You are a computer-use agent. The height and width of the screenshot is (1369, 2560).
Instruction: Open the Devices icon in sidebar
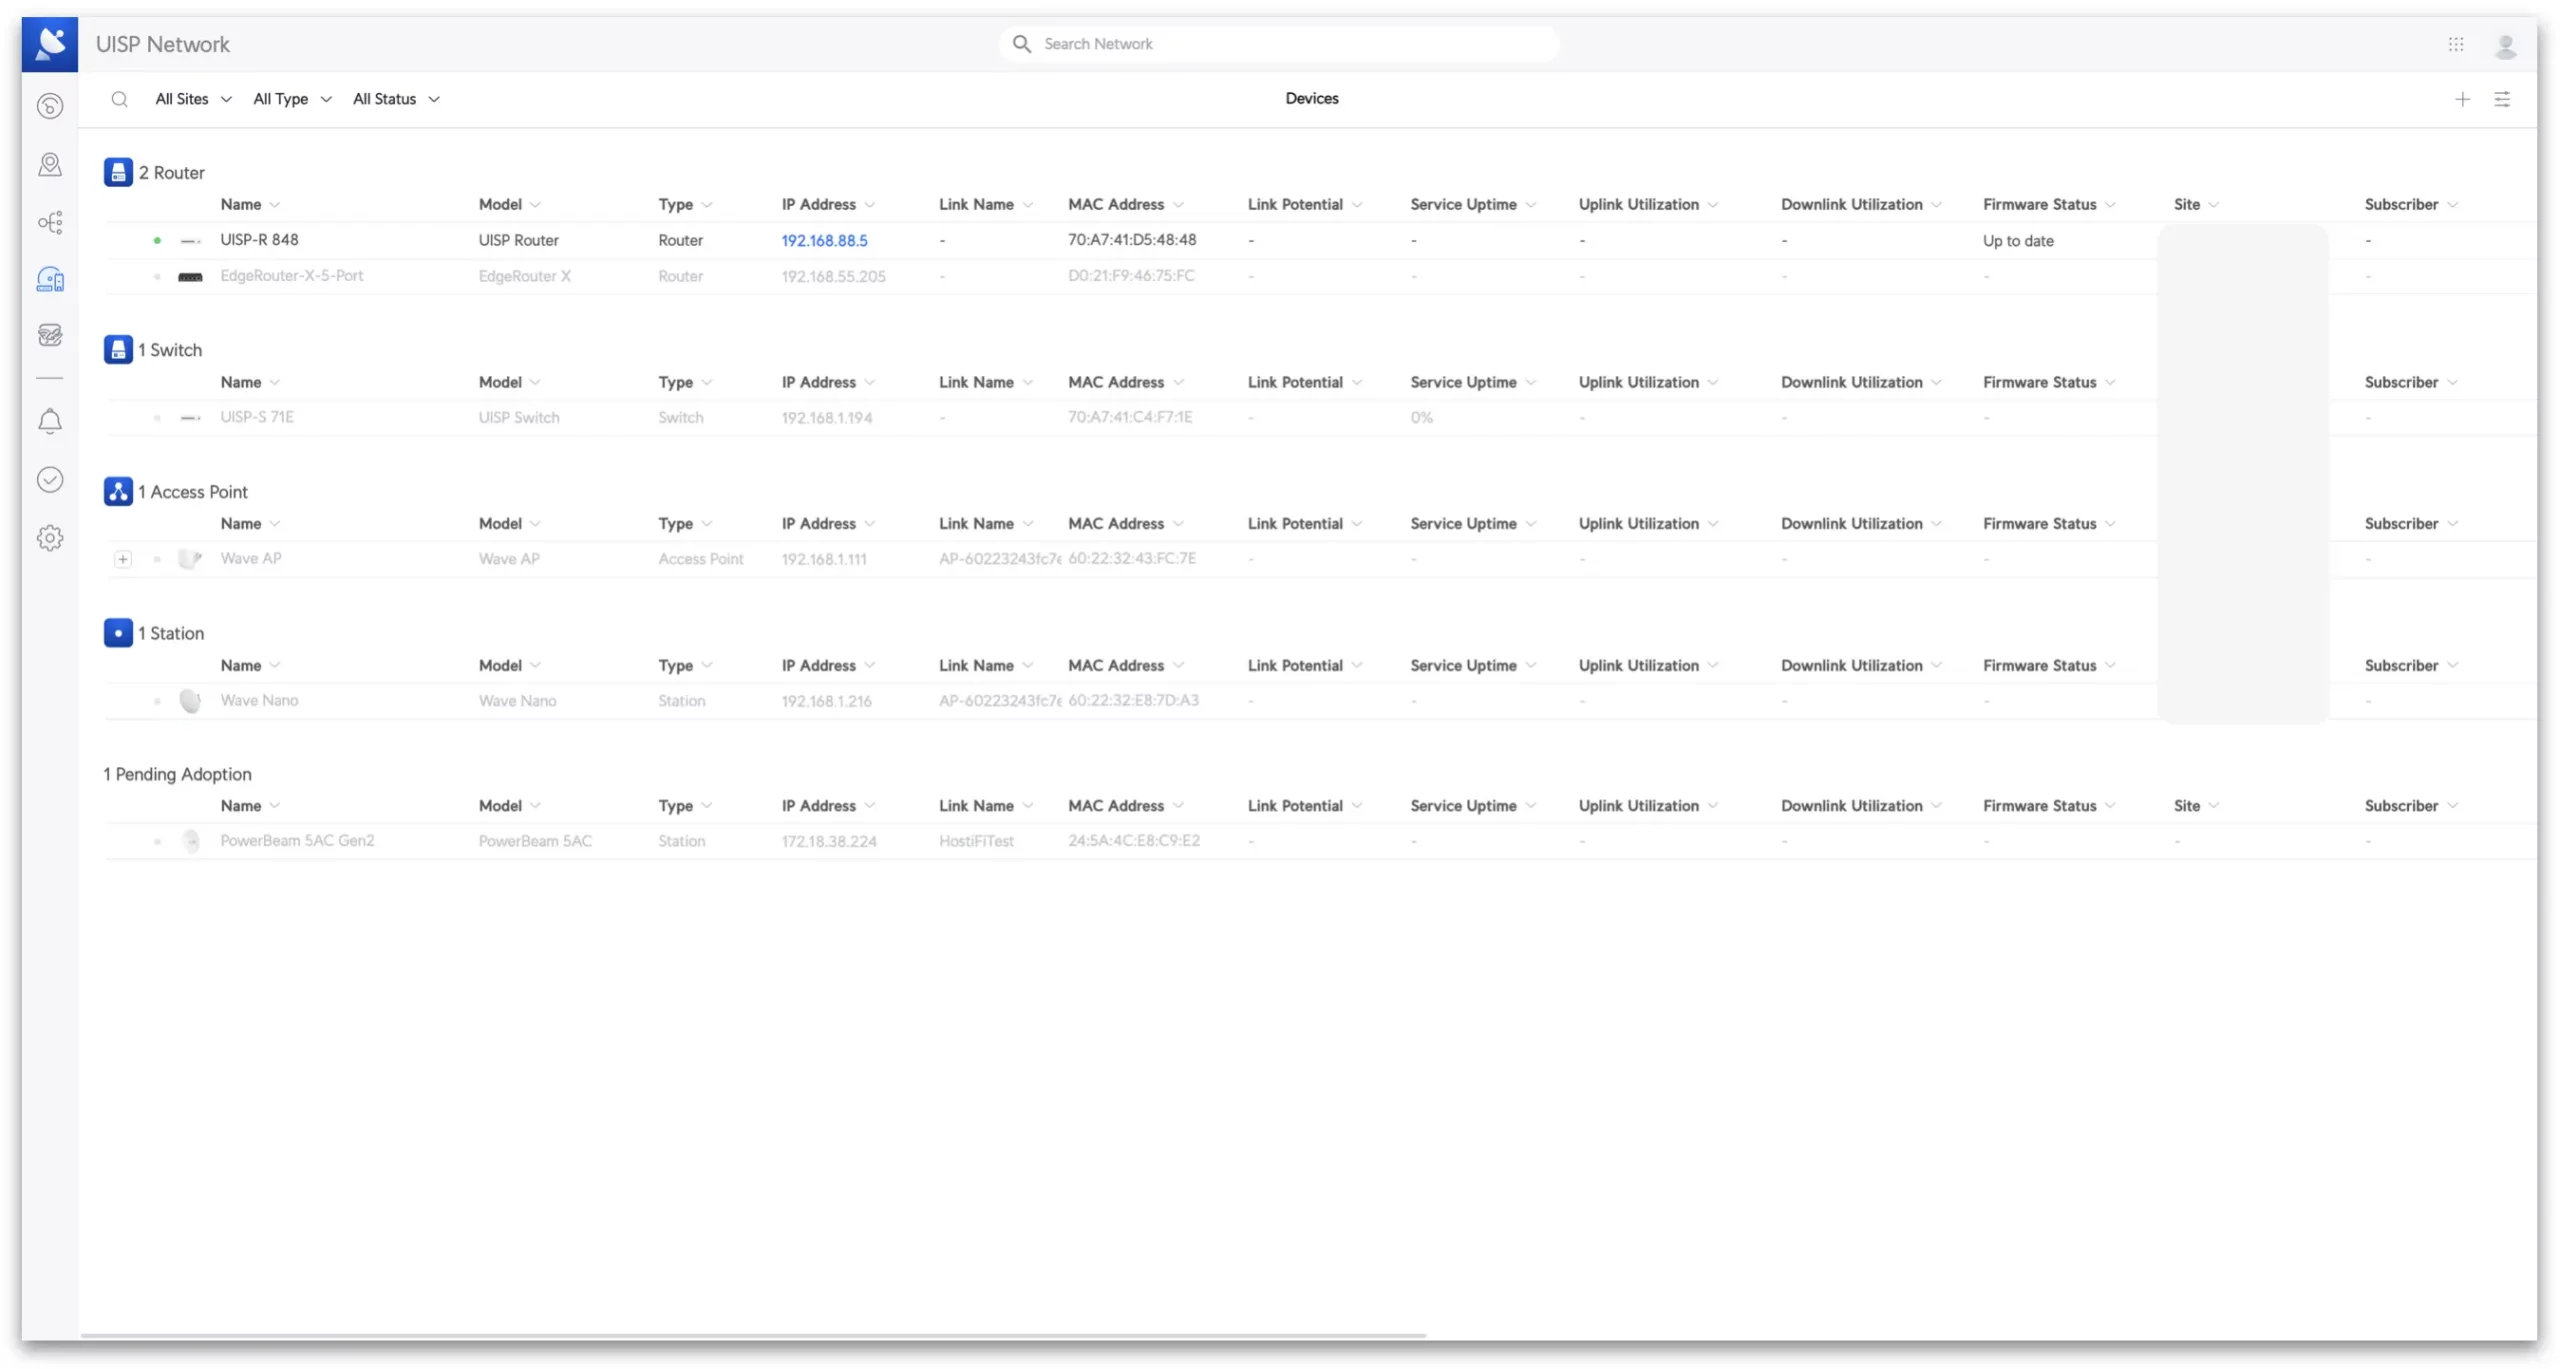click(50, 279)
